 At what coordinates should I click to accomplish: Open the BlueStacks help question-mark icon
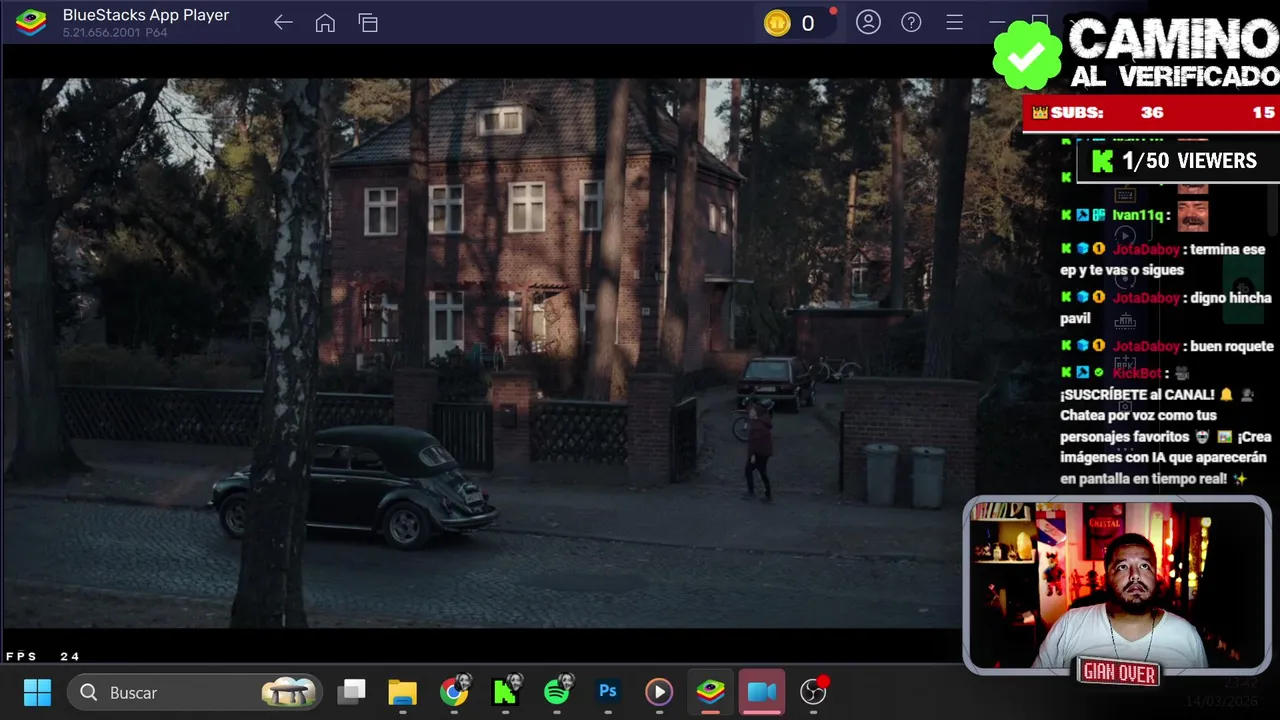[911, 22]
